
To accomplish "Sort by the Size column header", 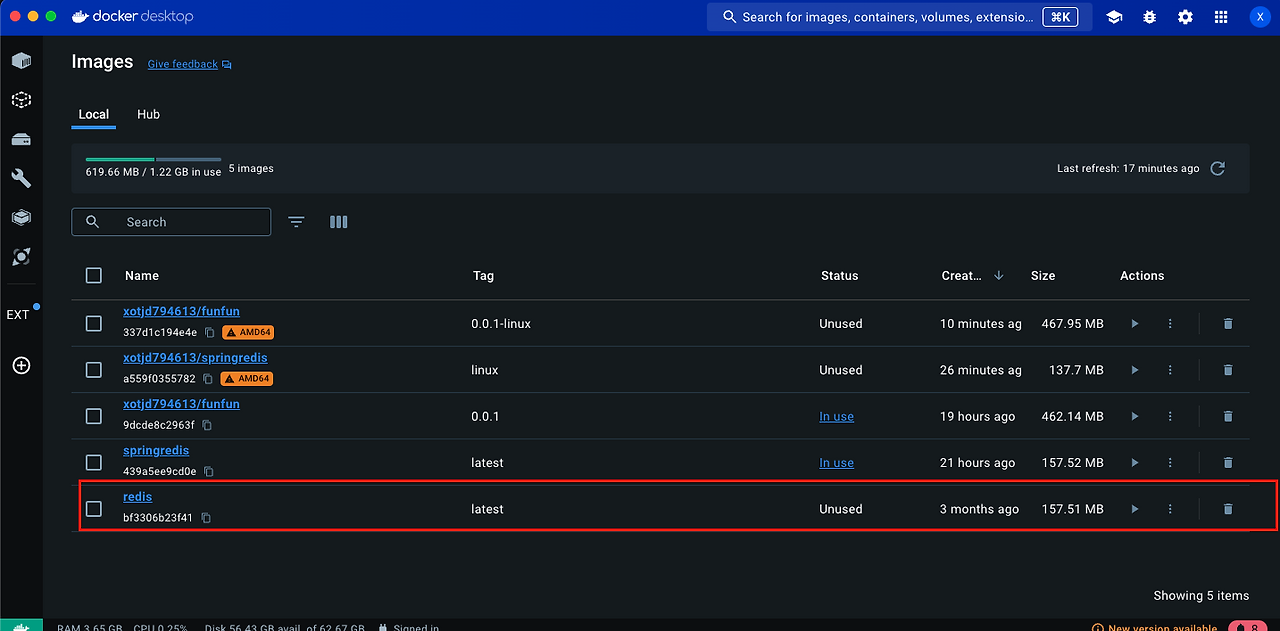I will (x=1043, y=276).
